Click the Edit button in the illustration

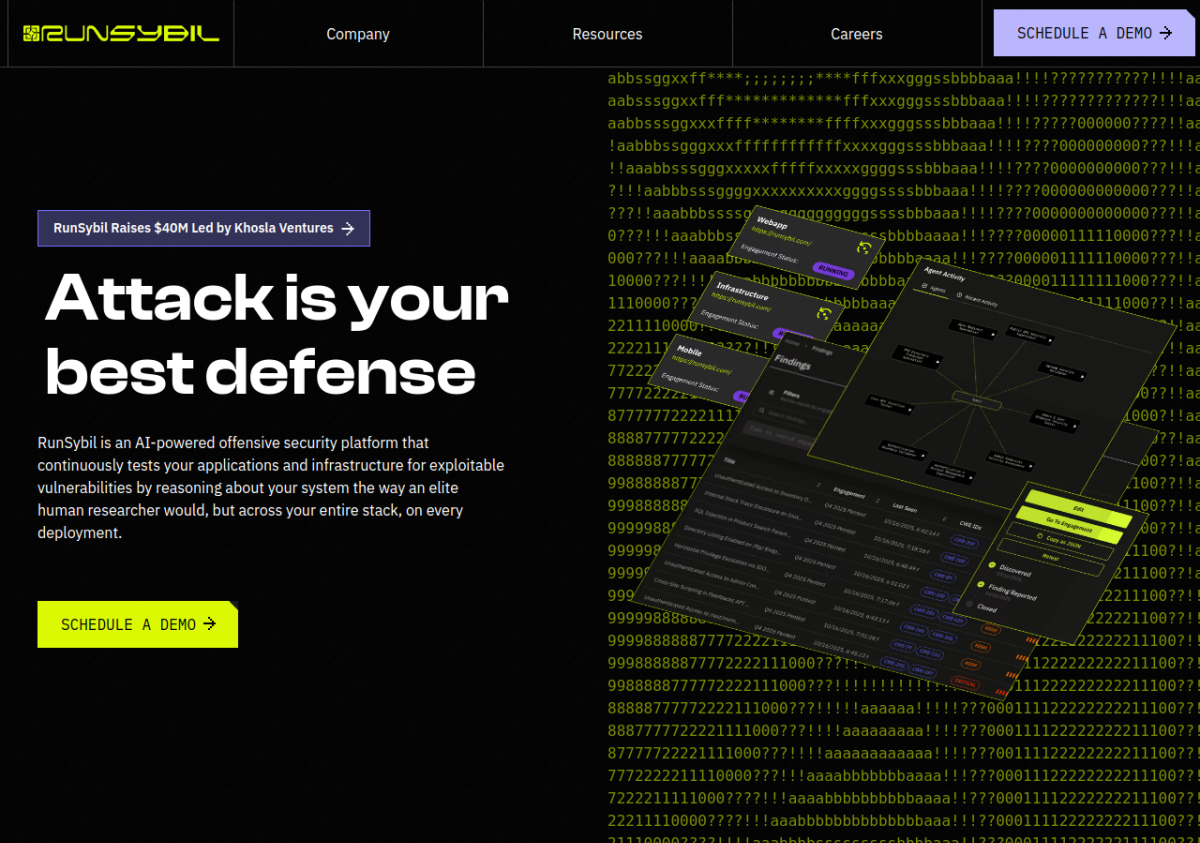point(1079,508)
